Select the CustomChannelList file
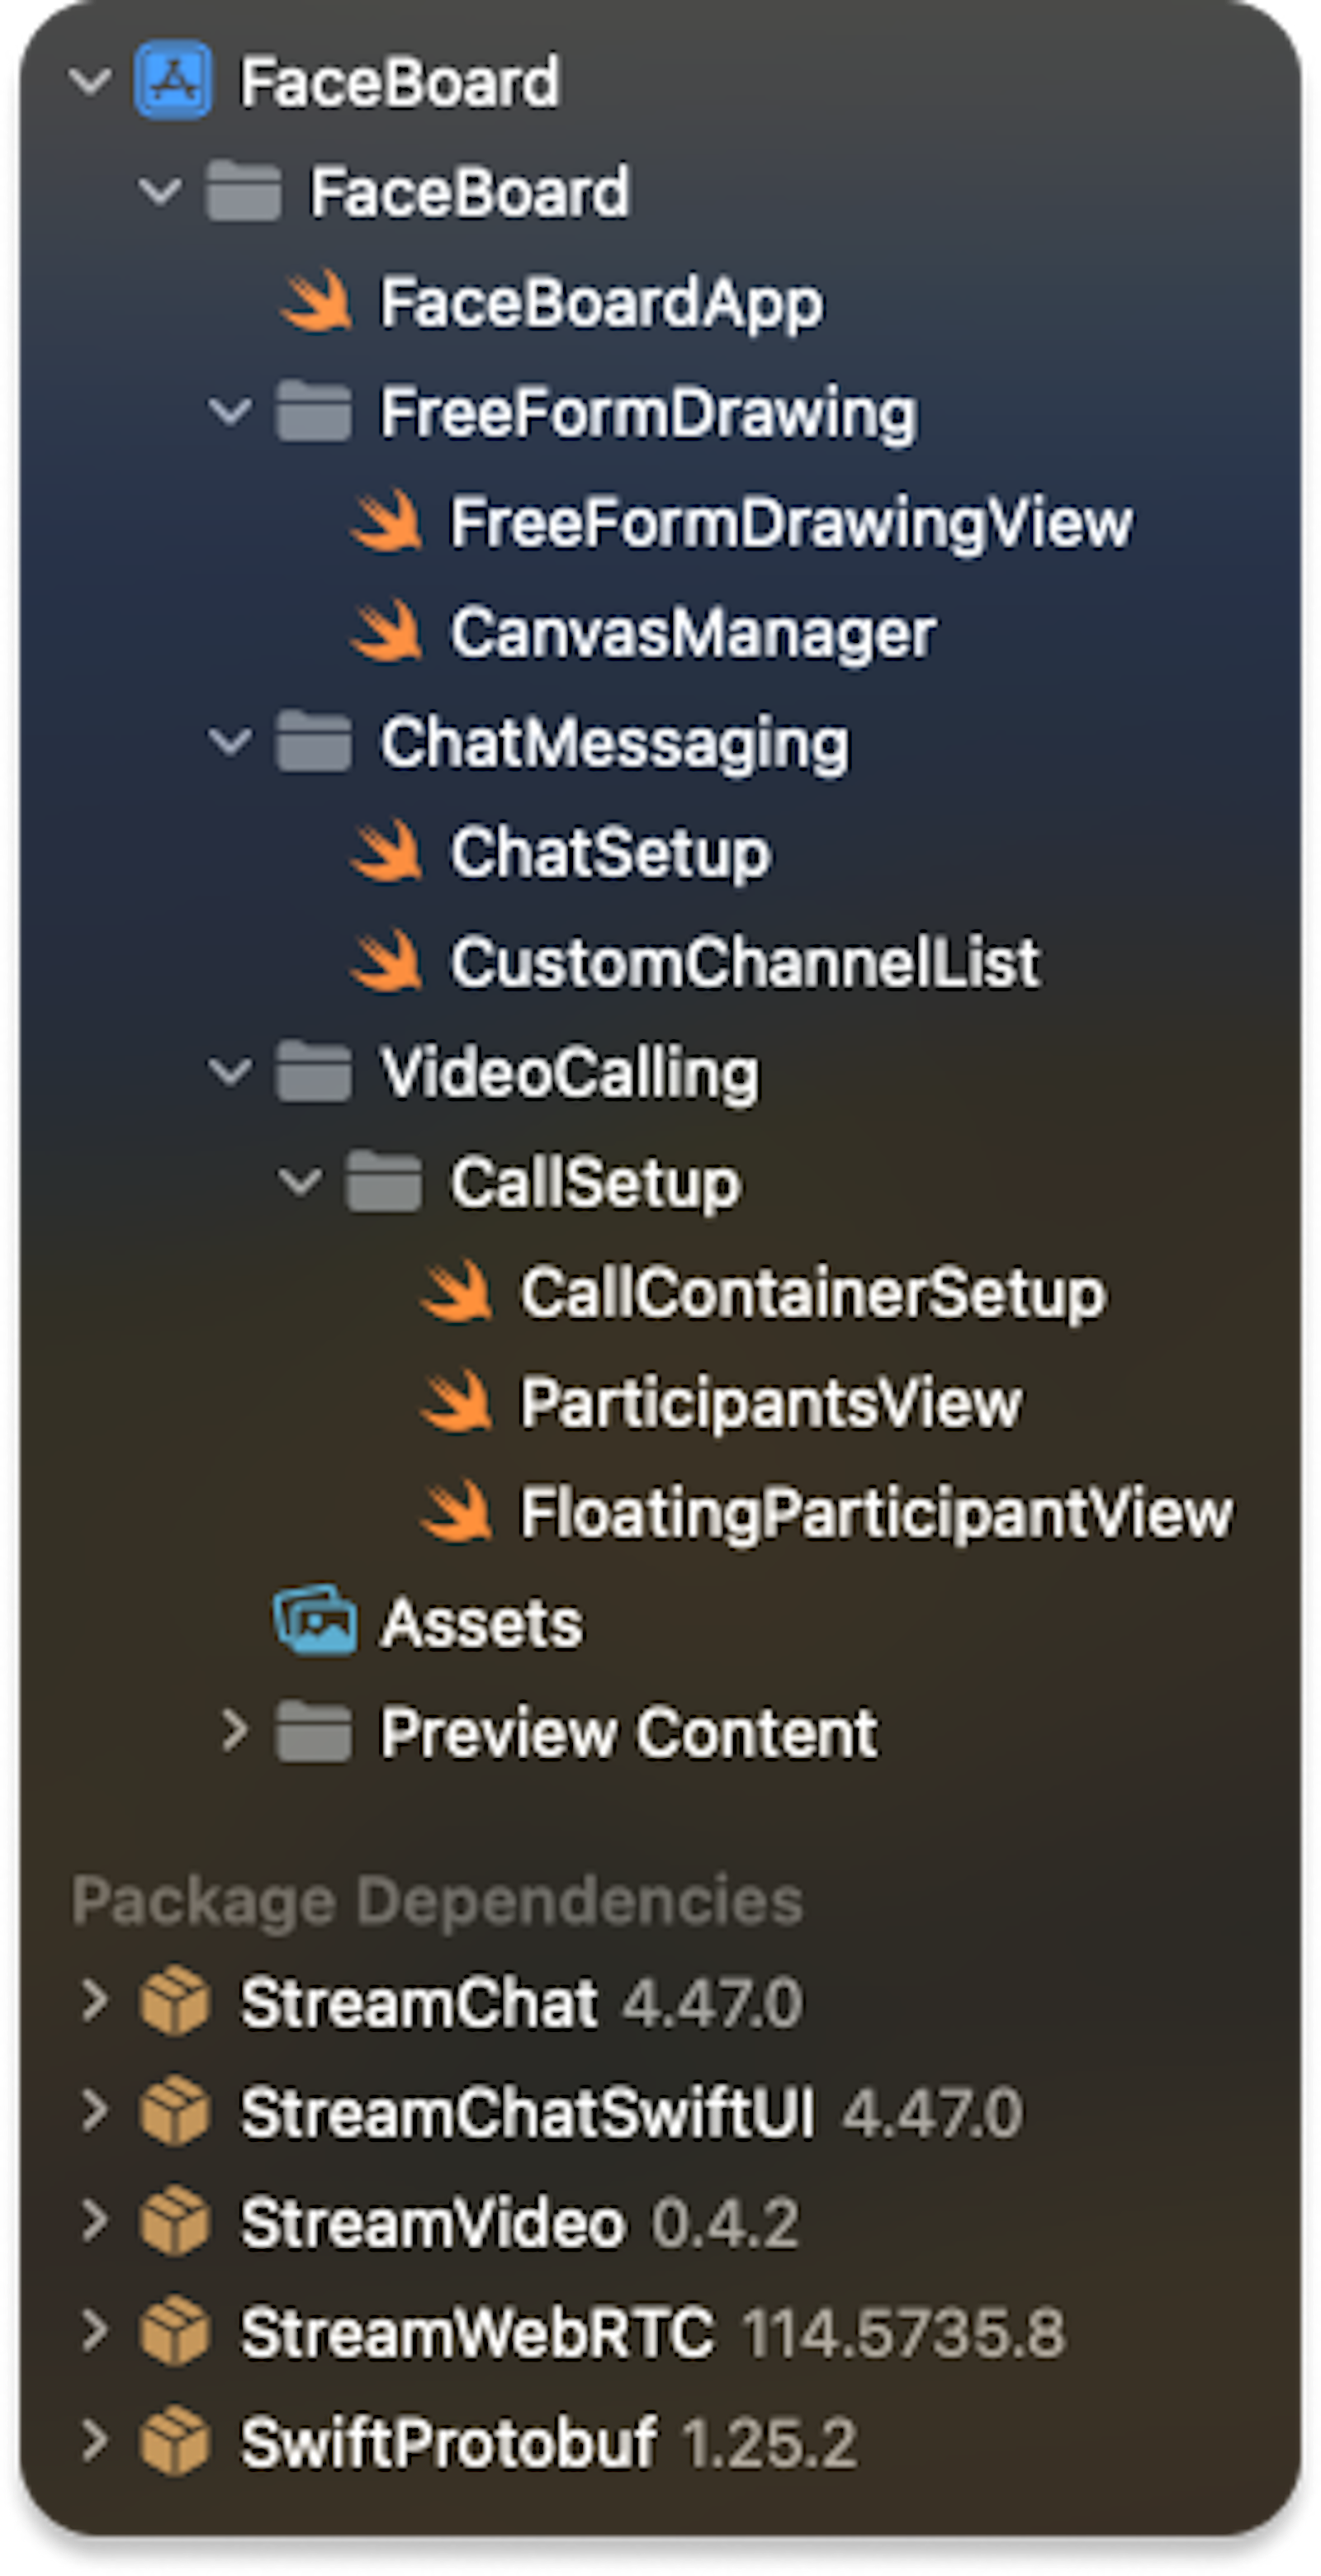The width and height of the screenshot is (1321, 2576). [745, 962]
